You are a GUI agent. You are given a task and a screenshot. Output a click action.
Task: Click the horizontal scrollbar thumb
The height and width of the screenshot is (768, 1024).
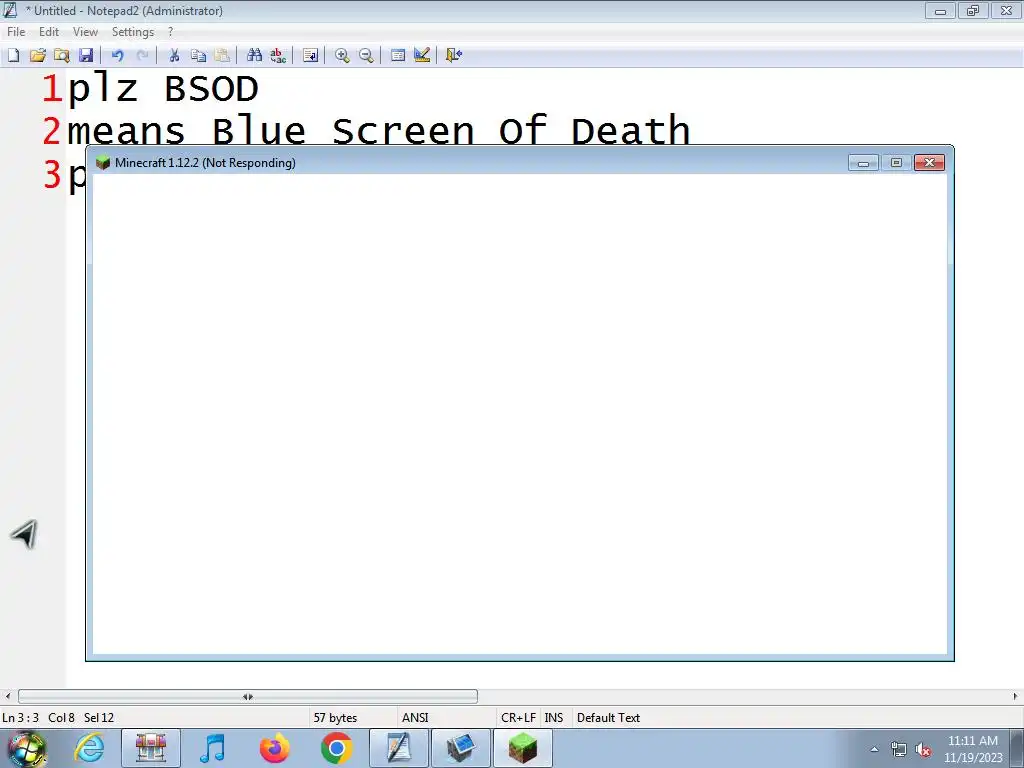[248, 697]
